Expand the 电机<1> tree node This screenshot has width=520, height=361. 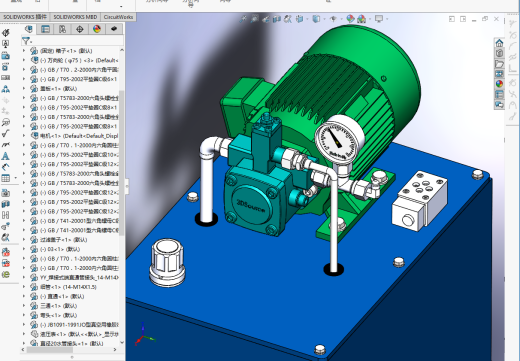point(24,136)
